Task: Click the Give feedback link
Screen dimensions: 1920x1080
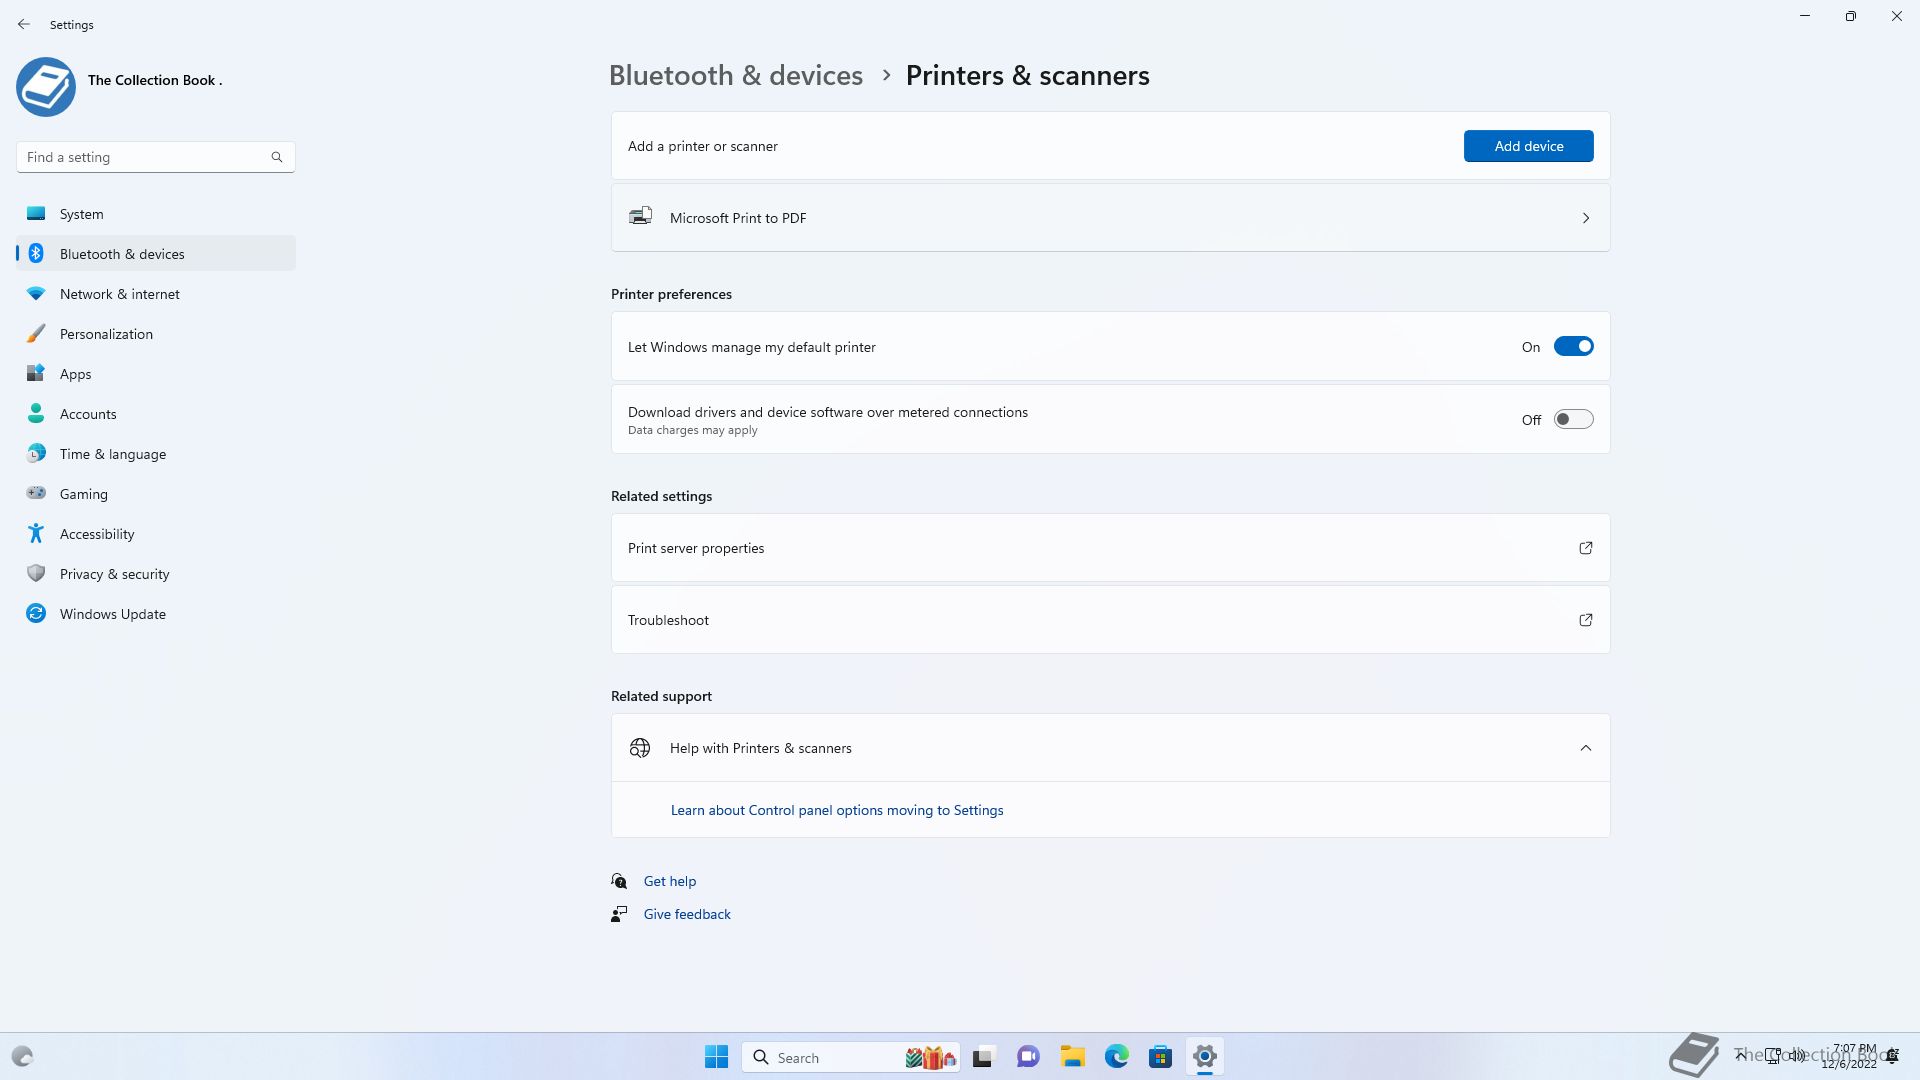Action: point(687,914)
